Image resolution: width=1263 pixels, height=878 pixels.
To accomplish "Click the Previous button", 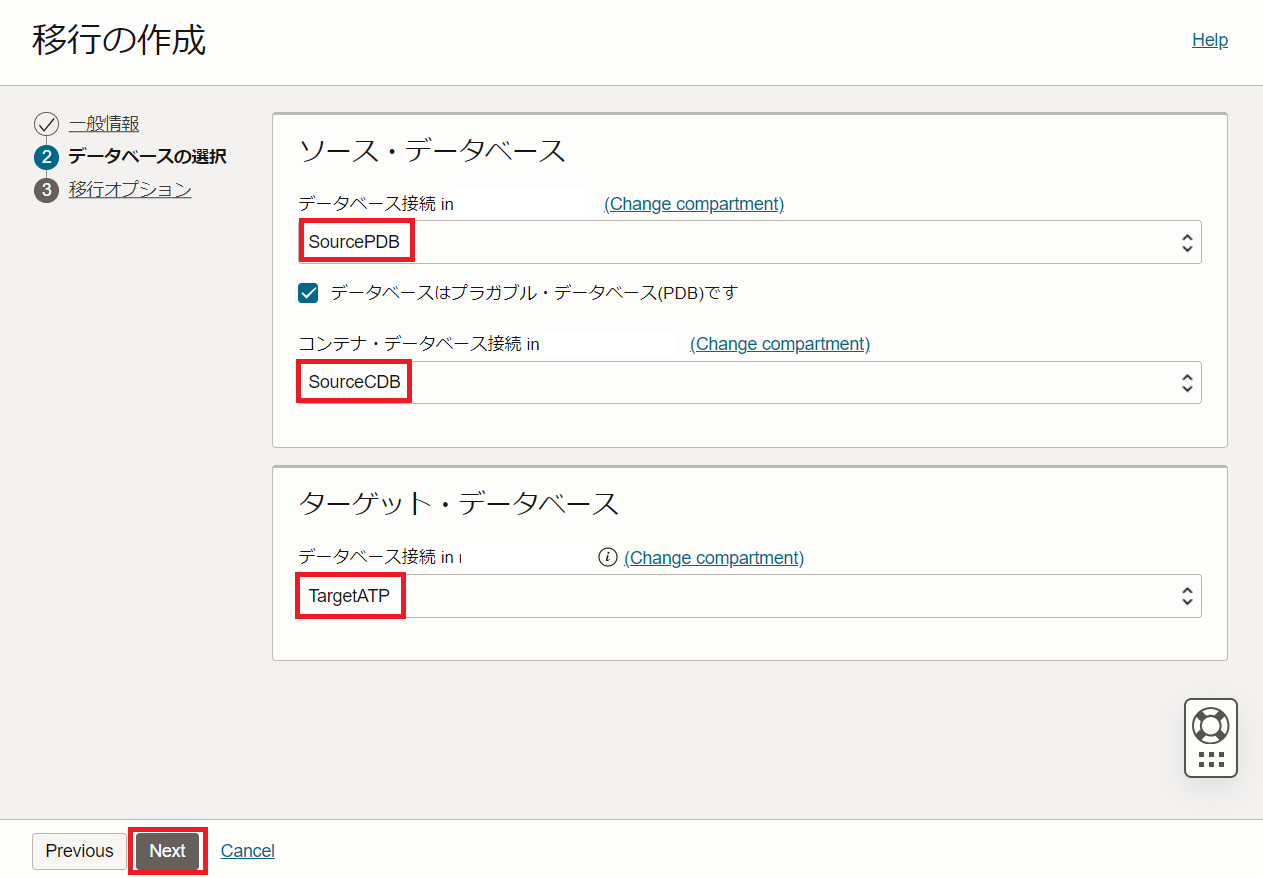I will pyautogui.click(x=79, y=851).
